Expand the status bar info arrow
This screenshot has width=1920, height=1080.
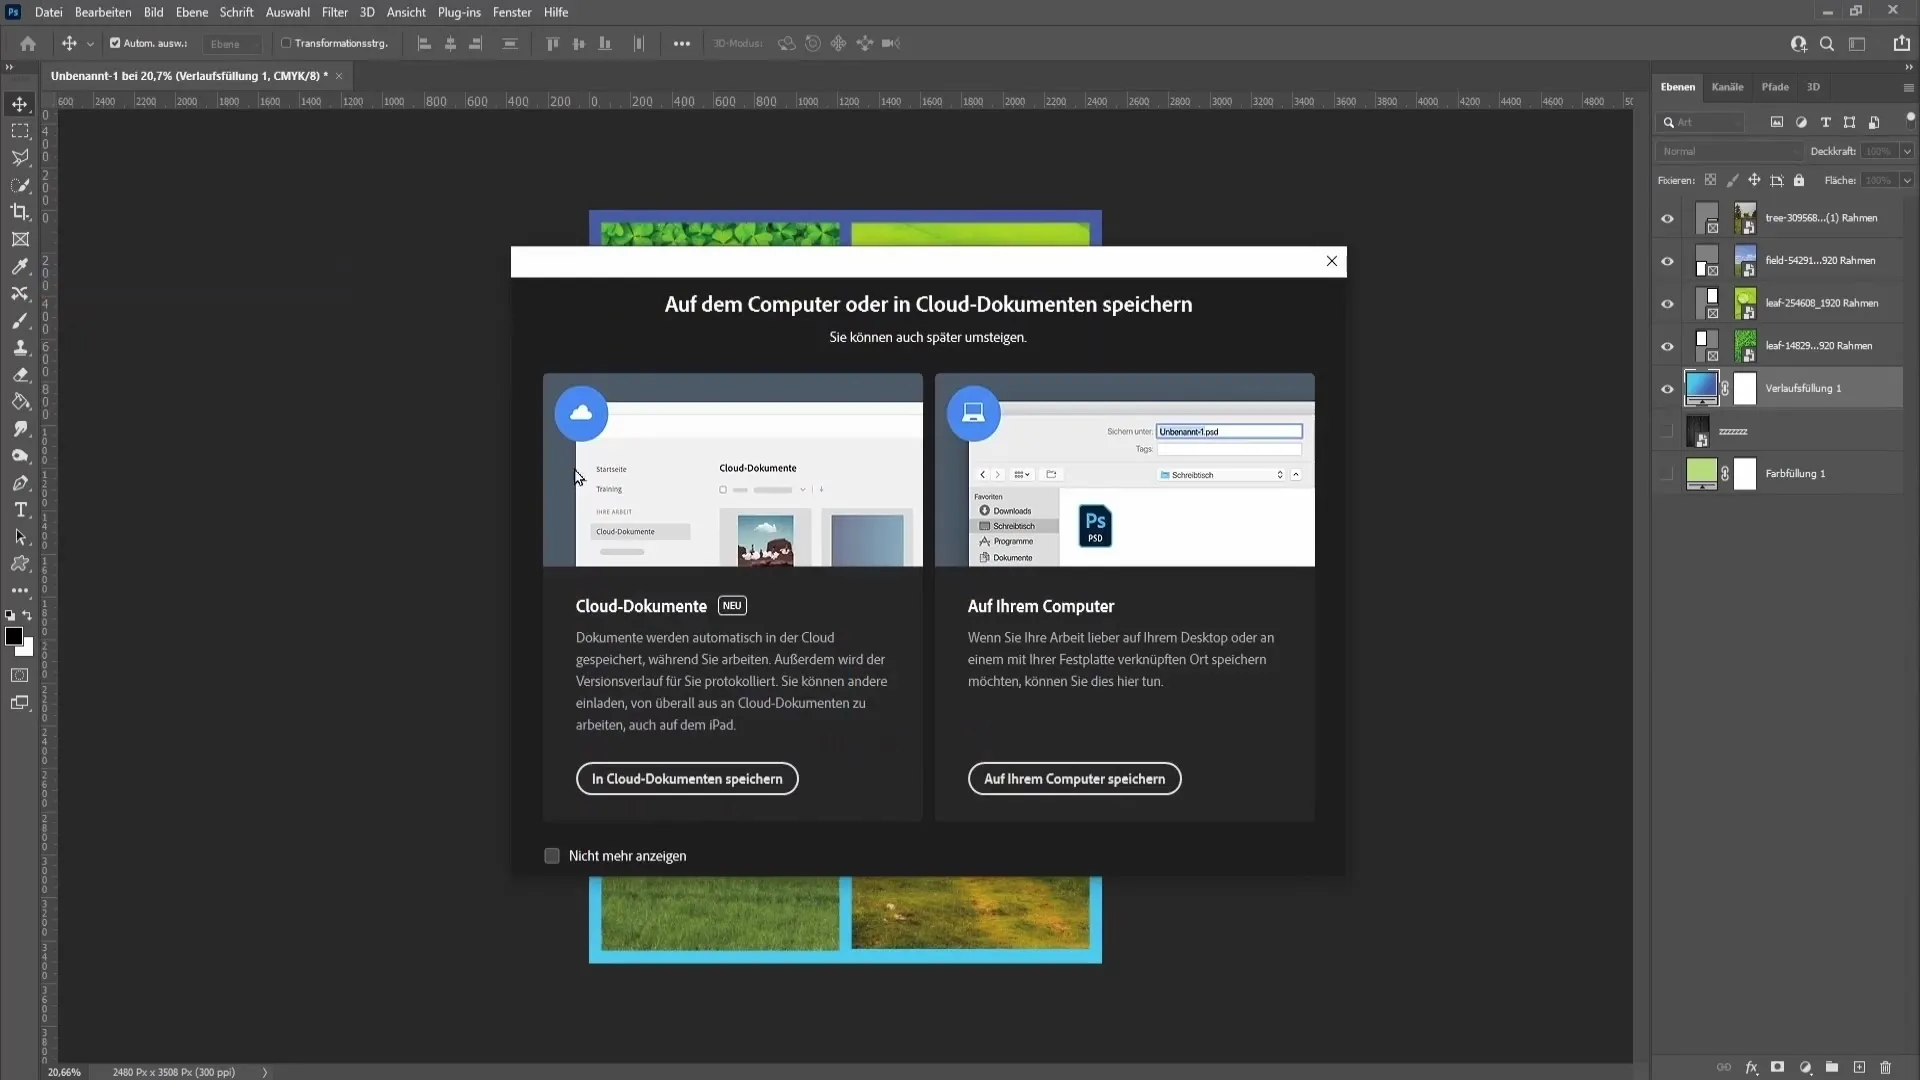(x=265, y=1072)
